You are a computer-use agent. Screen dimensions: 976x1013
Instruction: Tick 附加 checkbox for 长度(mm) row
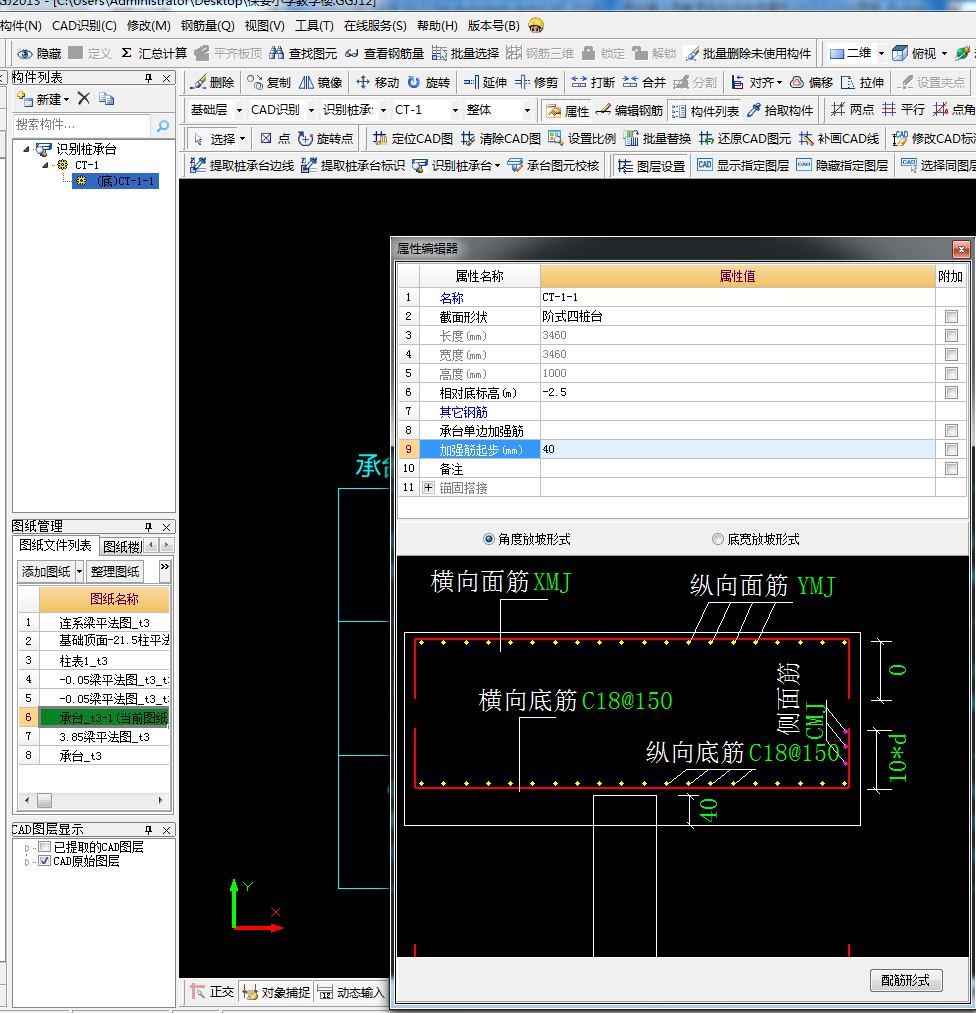click(x=951, y=335)
